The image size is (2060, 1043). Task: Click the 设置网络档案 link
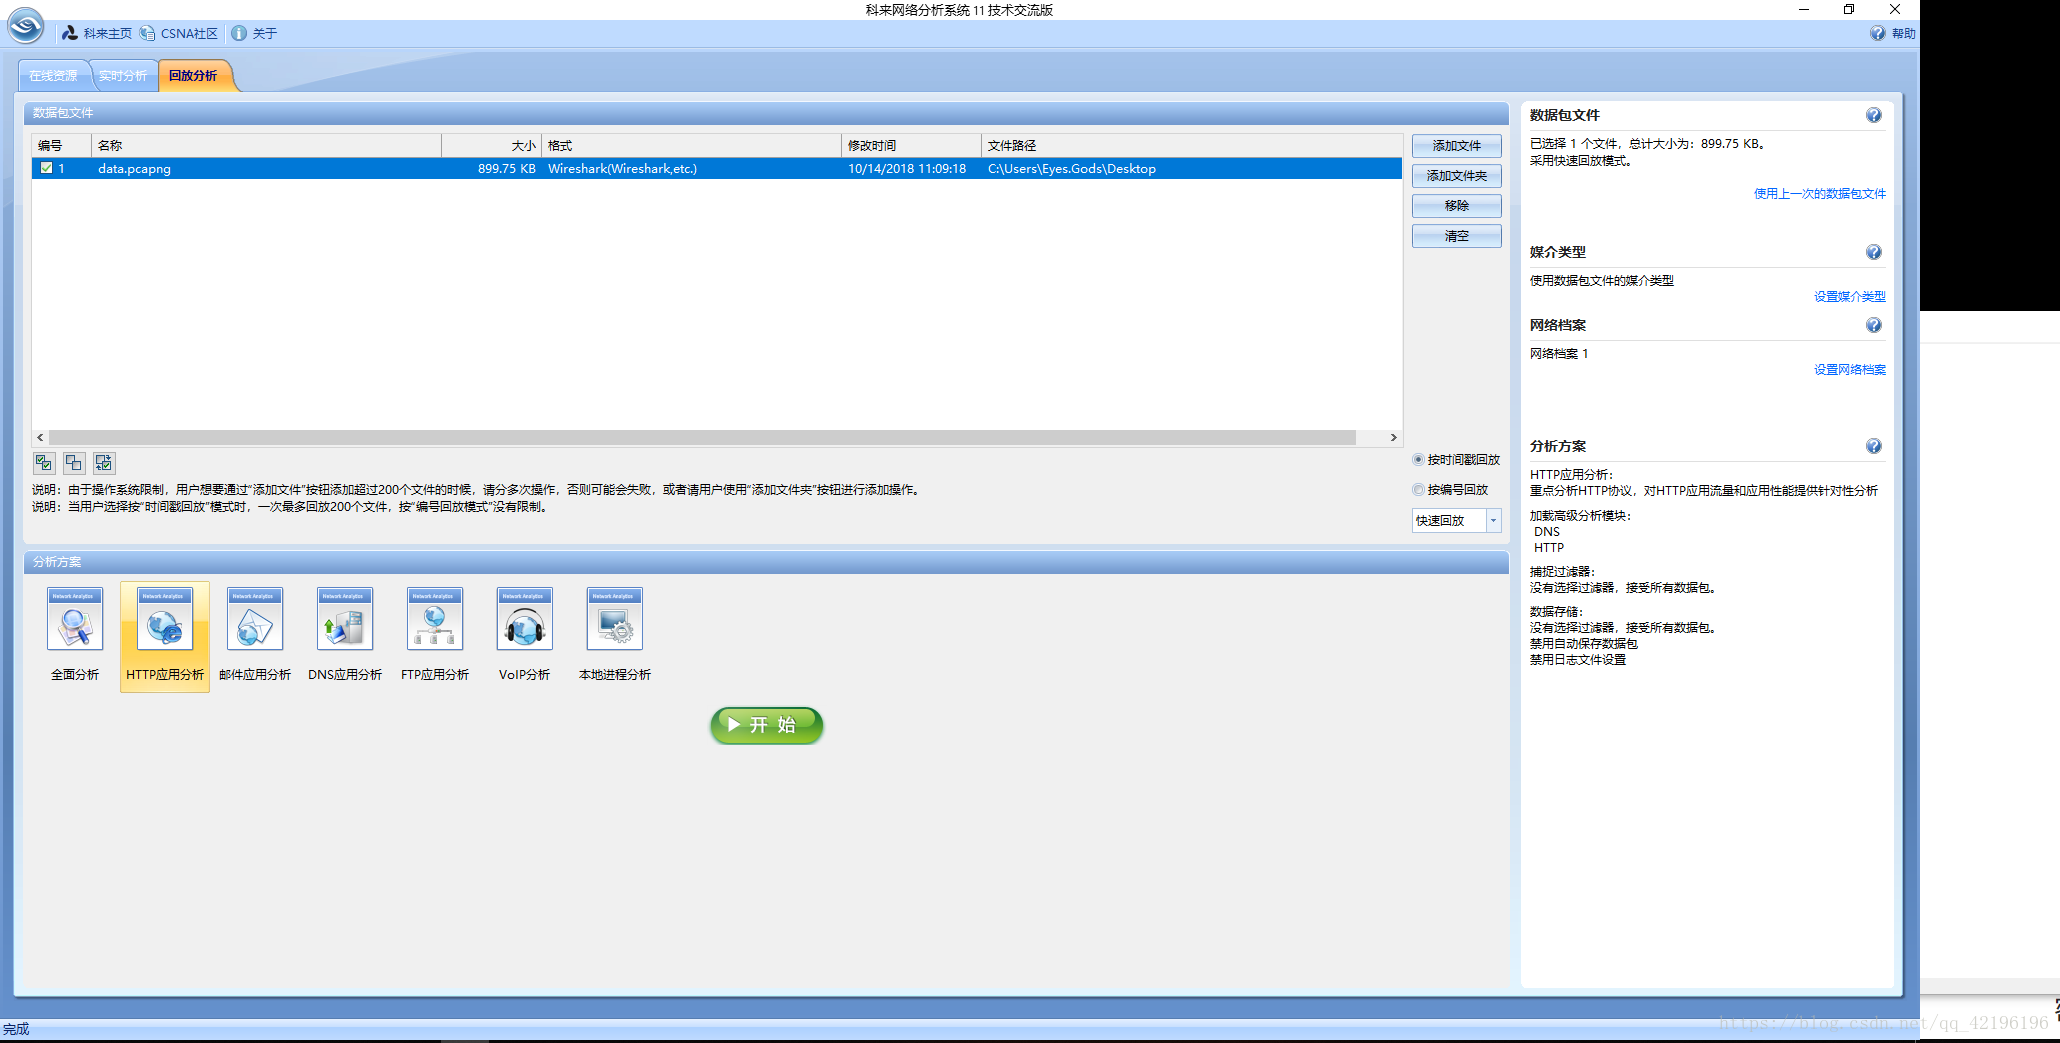point(1850,370)
